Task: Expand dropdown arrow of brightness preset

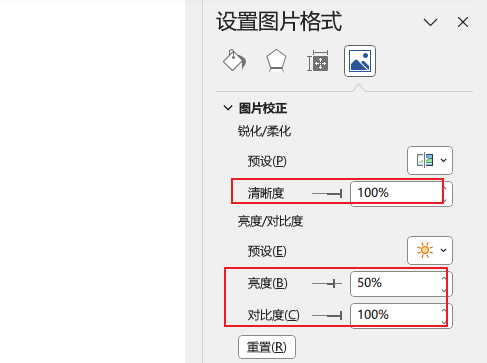Action: pos(443,250)
